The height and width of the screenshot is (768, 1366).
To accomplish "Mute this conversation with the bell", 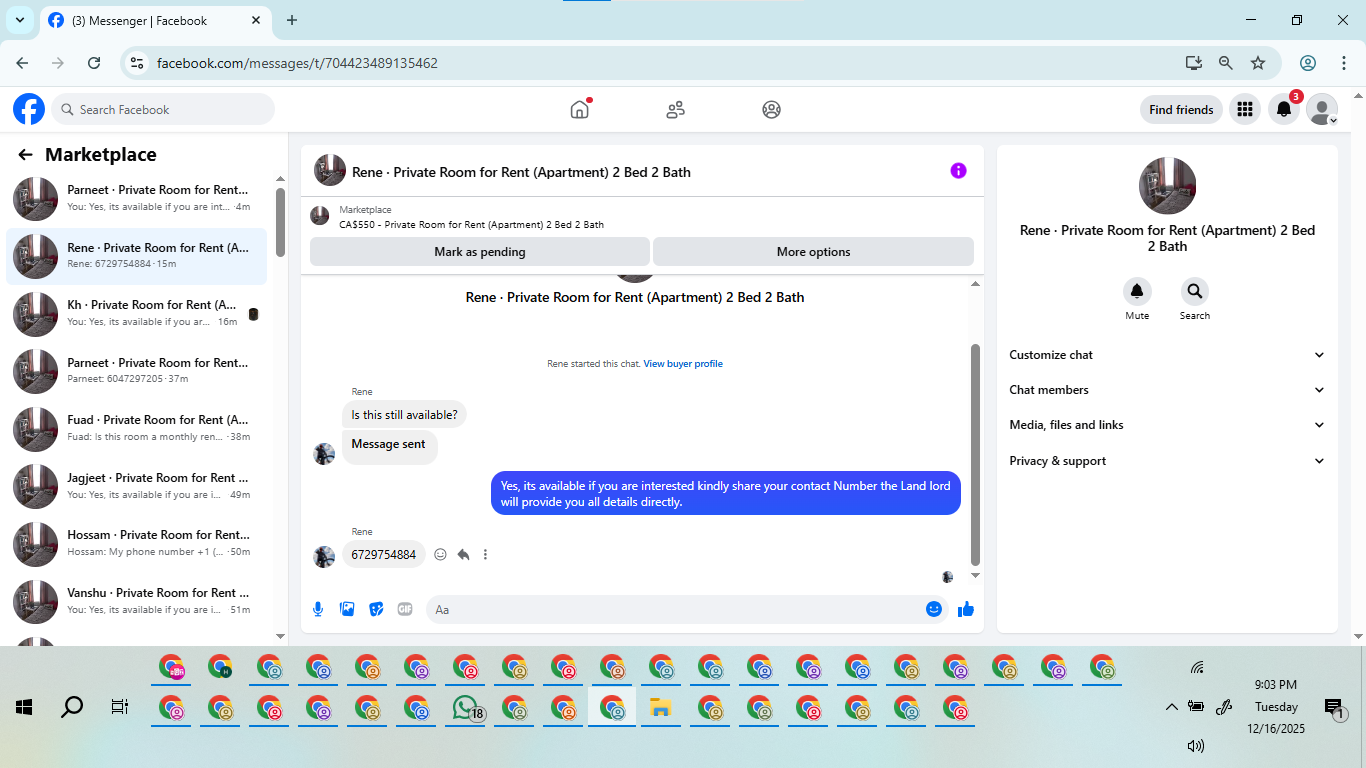I will tap(1137, 292).
